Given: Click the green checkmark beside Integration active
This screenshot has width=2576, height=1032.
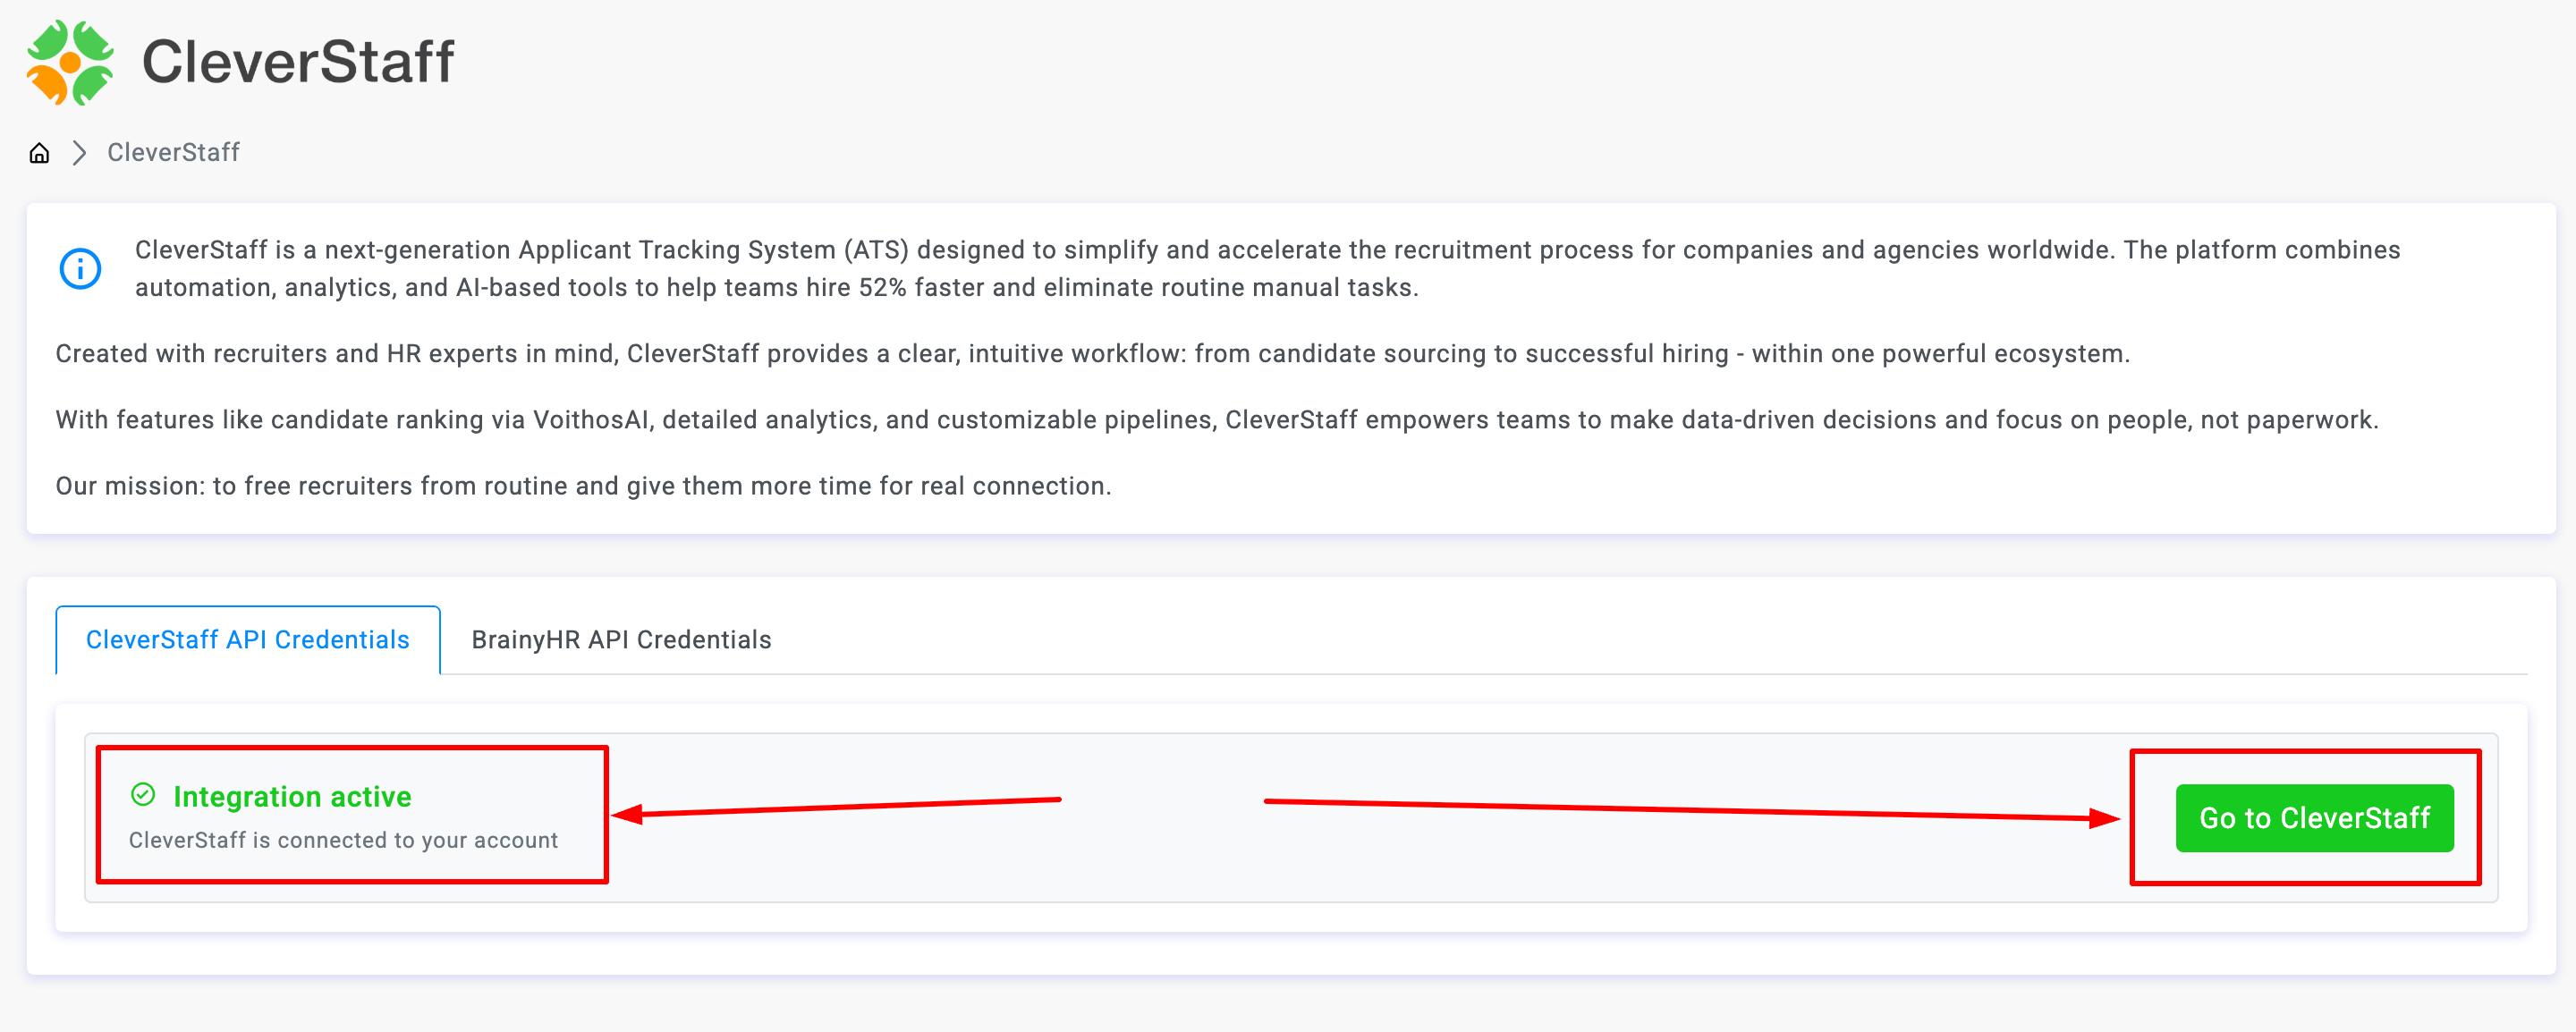Looking at the screenshot, I should click(x=143, y=795).
